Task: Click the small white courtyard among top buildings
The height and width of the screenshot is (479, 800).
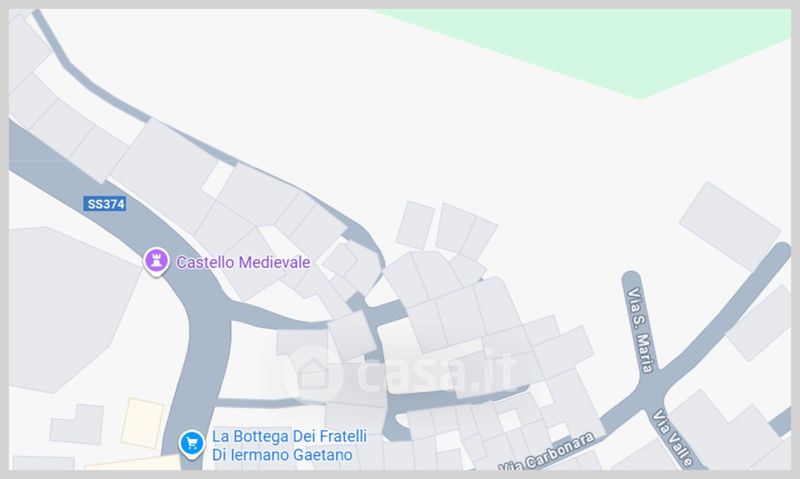Action: pyautogui.click(x=218, y=180)
